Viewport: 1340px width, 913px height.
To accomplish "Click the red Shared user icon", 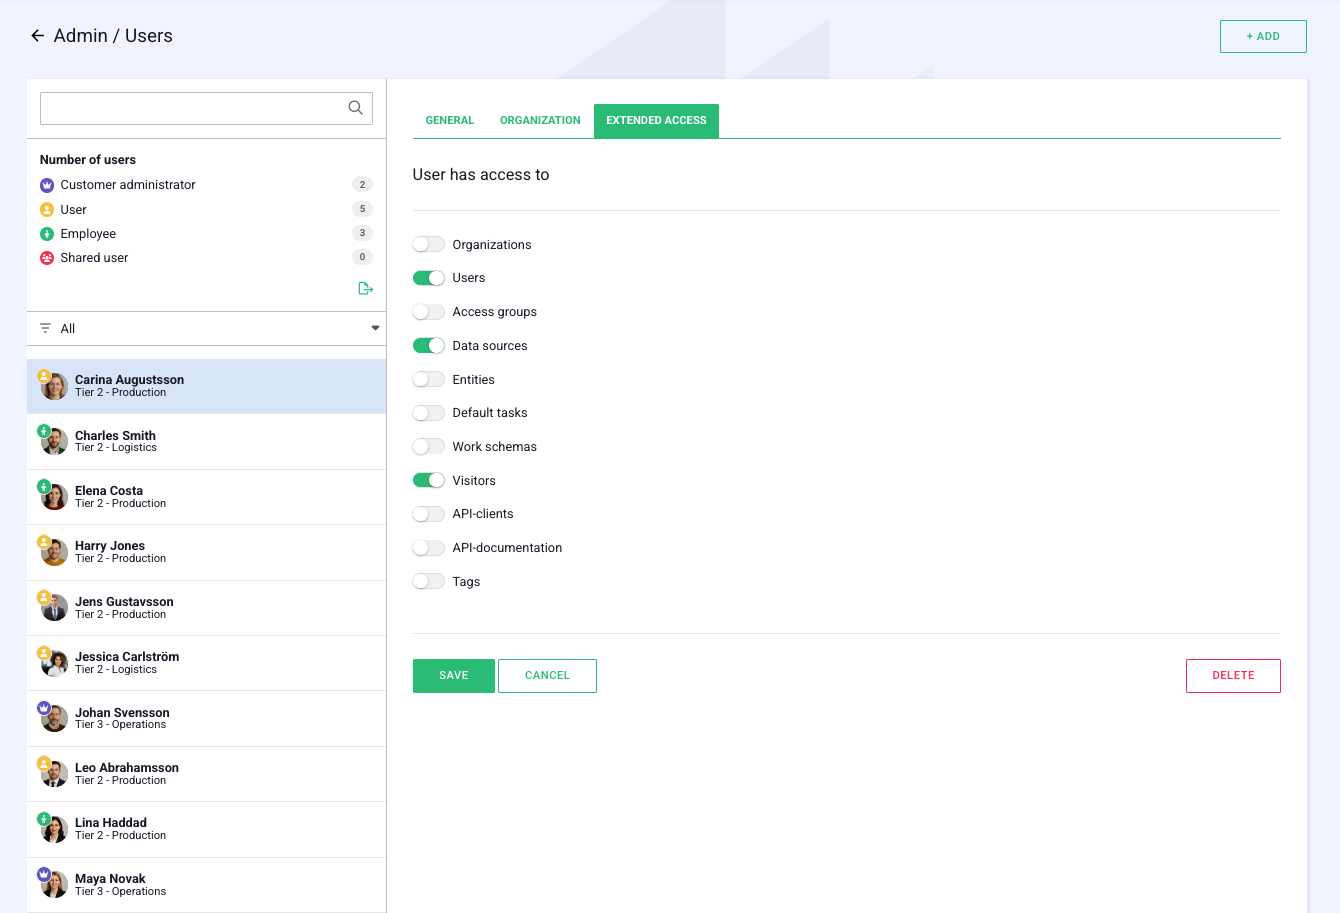I will 47,258.
